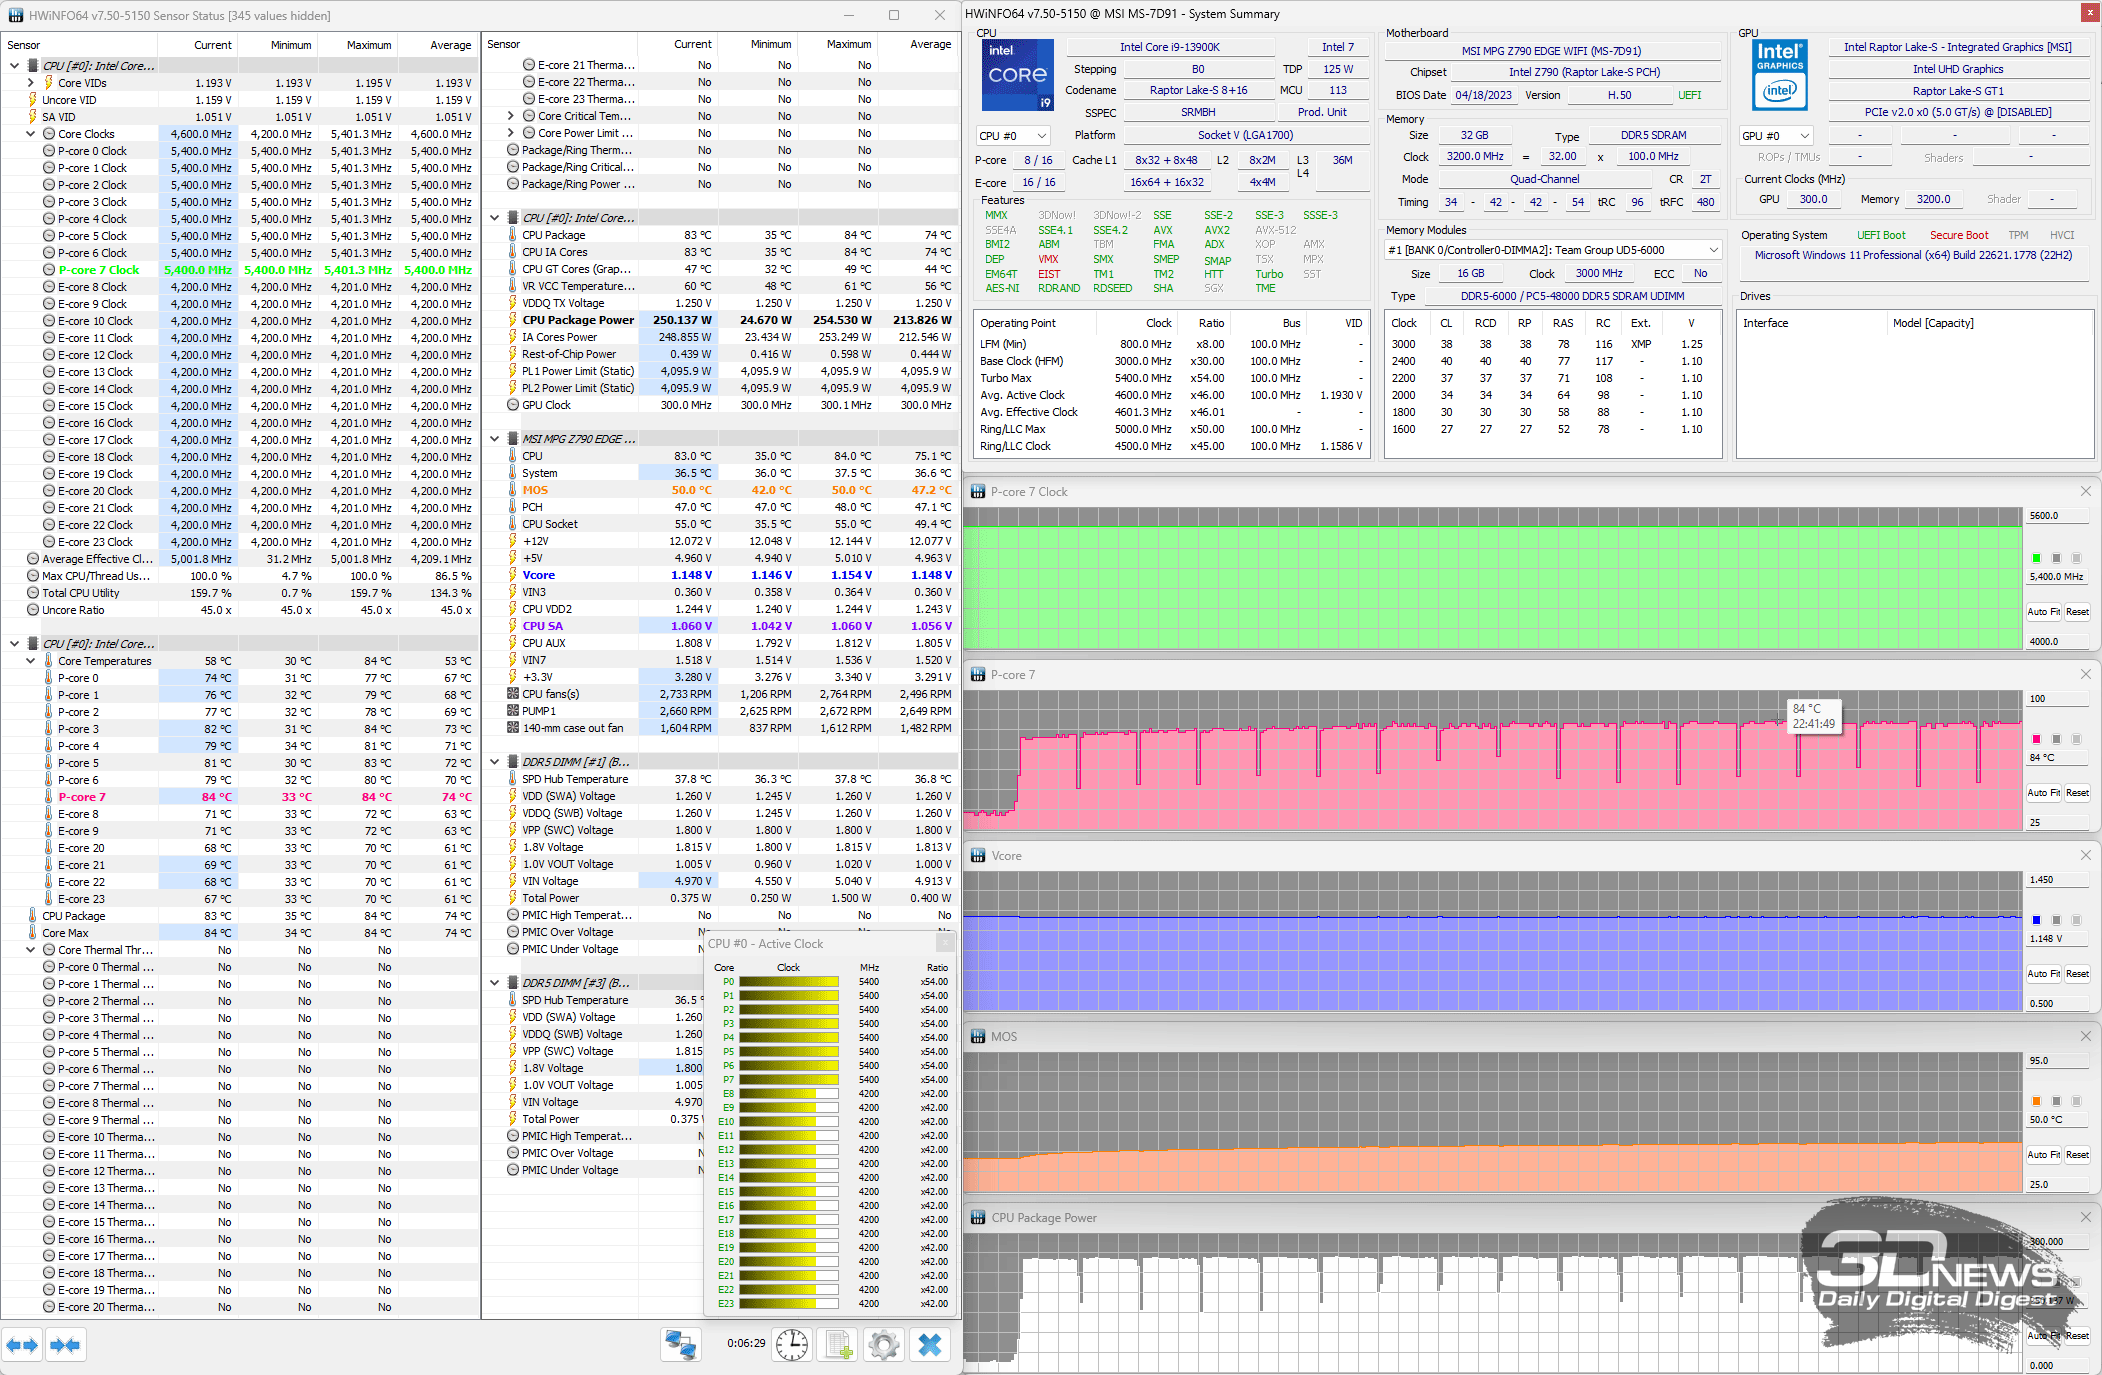2102x1375 pixels.
Task: Click icon beside Average Effective Clock row
Action: 33,559
